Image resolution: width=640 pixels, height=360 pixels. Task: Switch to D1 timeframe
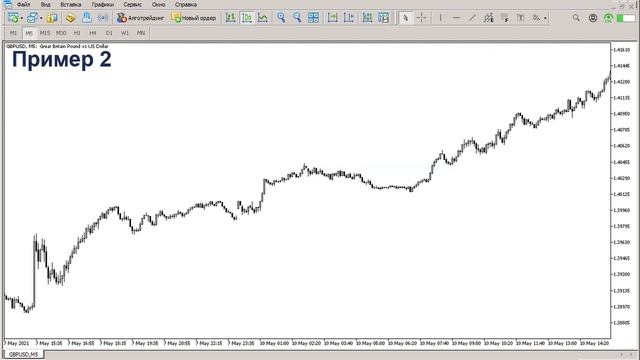coord(109,33)
